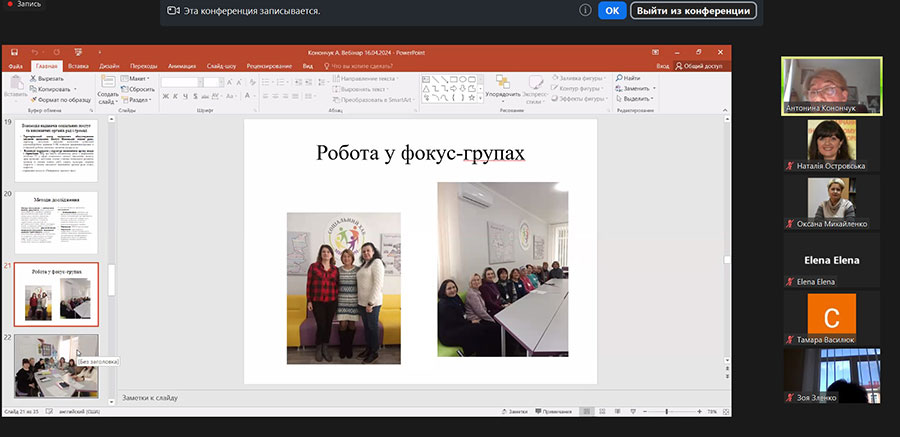The height and width of the screenshot is (437, 900).
Task: Click Format Painter (Формат по образцу)
Action: 59,100
